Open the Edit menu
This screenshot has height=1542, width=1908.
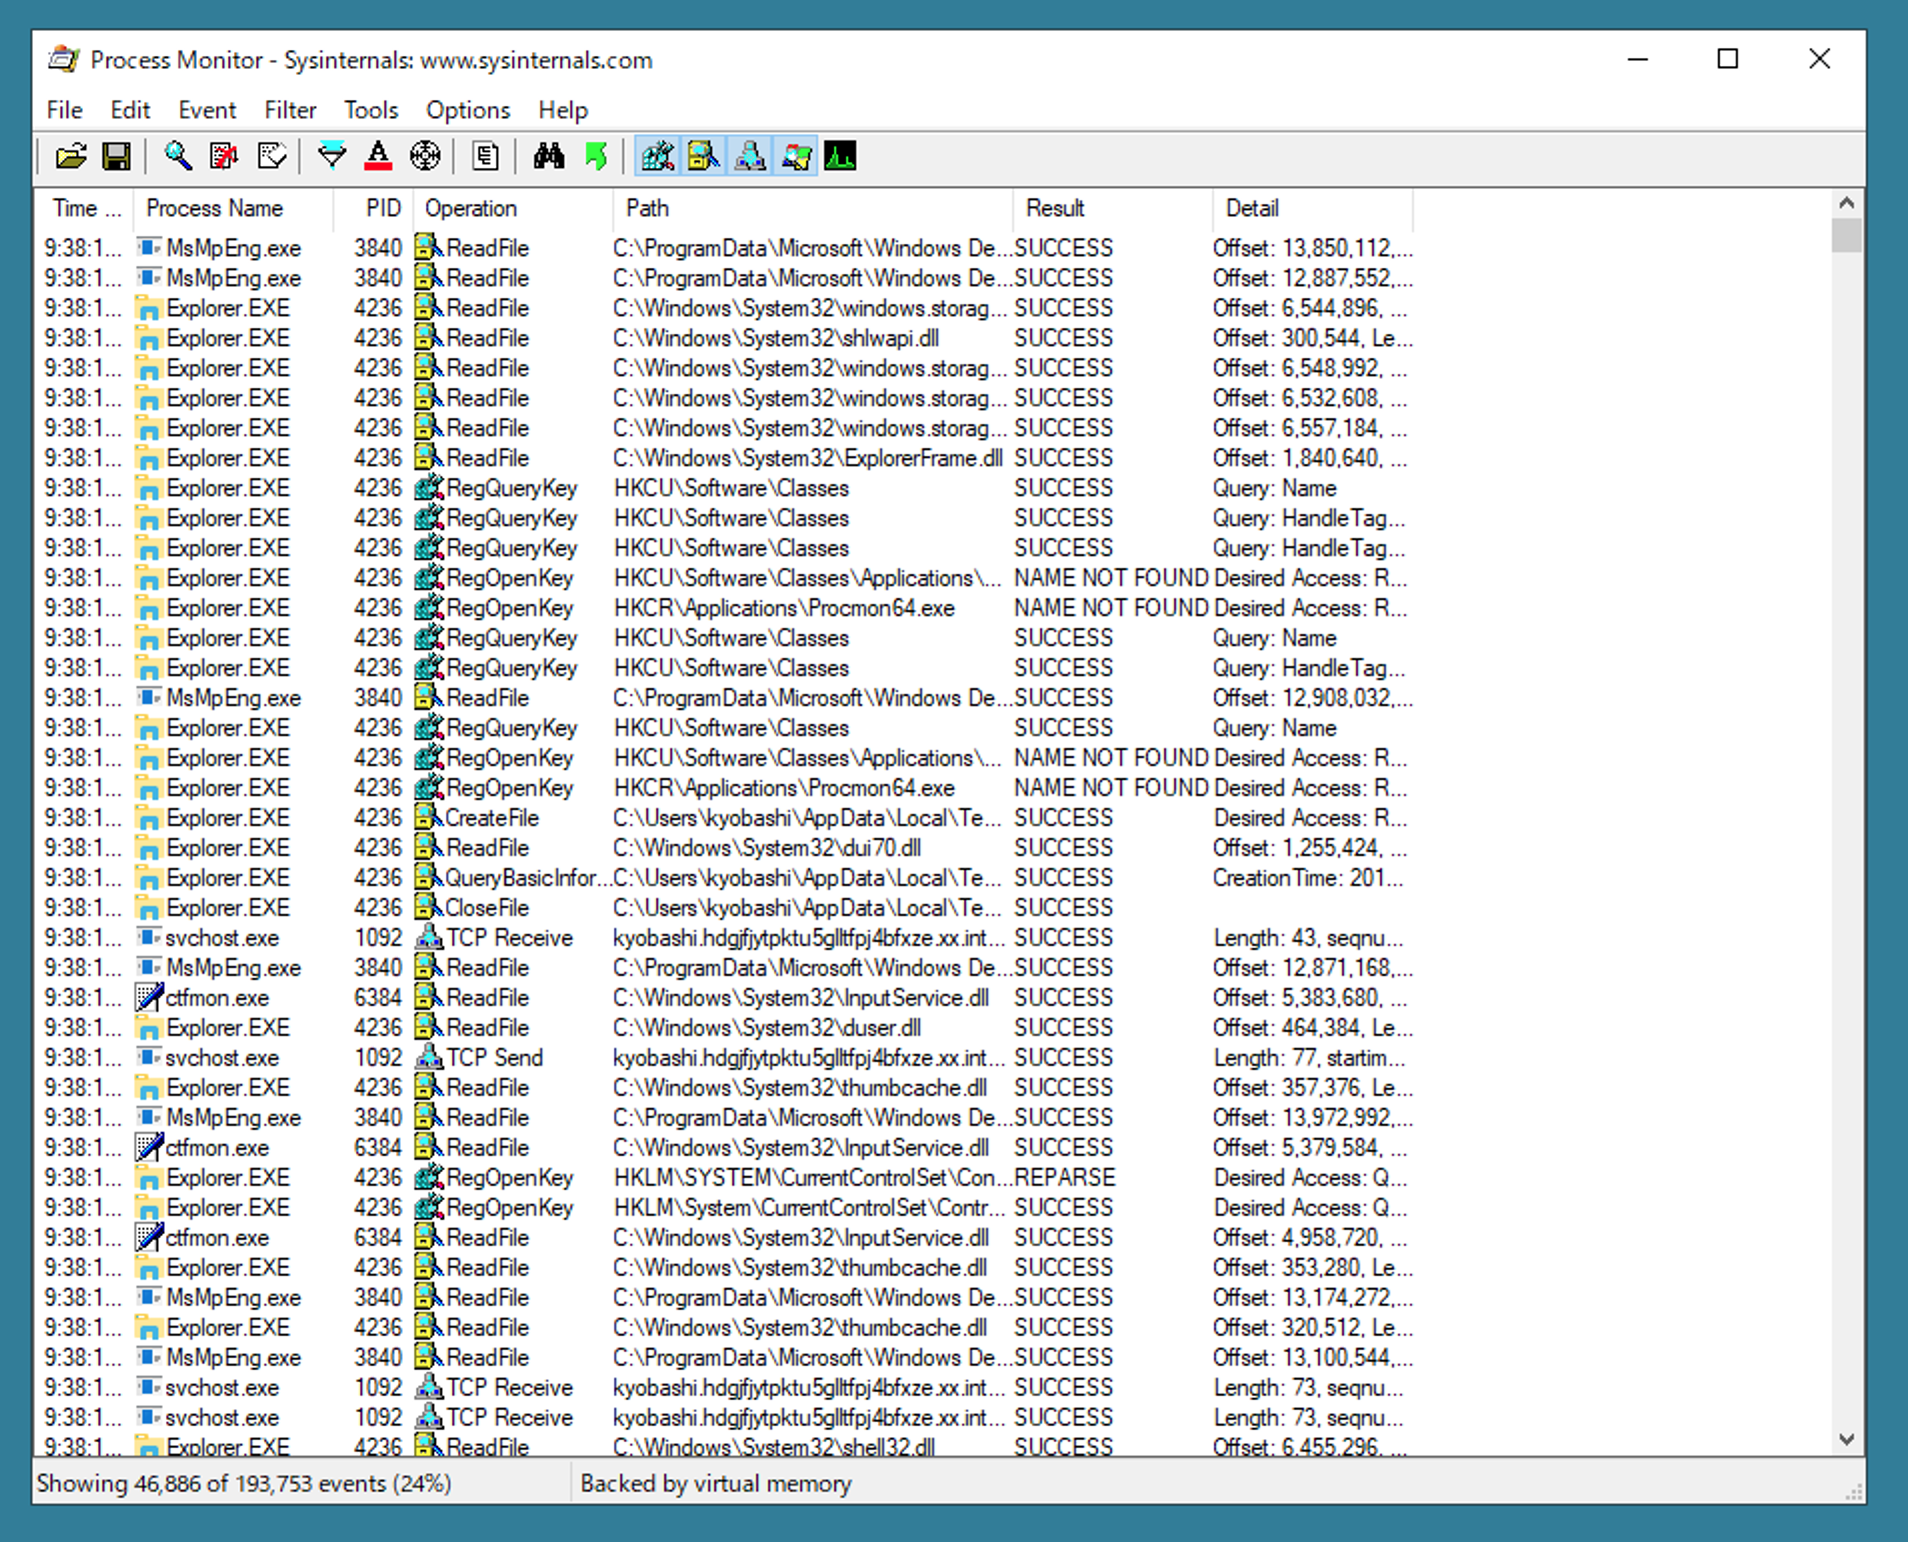pos(130,110)
